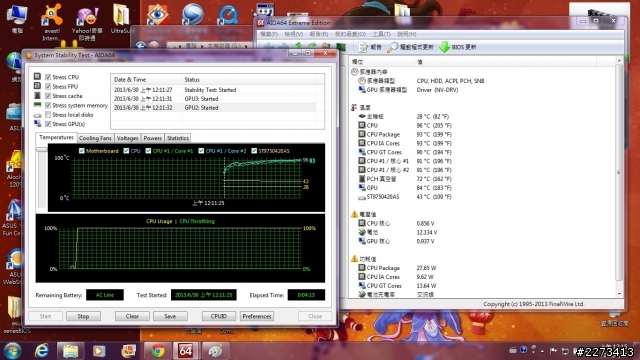The image size is (640, 360).
Task: Click the Report (報告) toolbar icon
Action: click(x=363, y=47)
